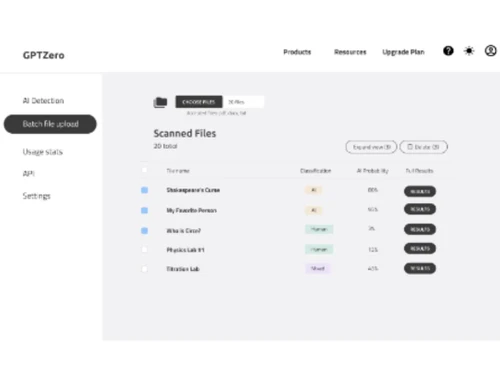Click the My Favorite Person file name
This screenshot has width=500, height=375.
pos(191,210)
